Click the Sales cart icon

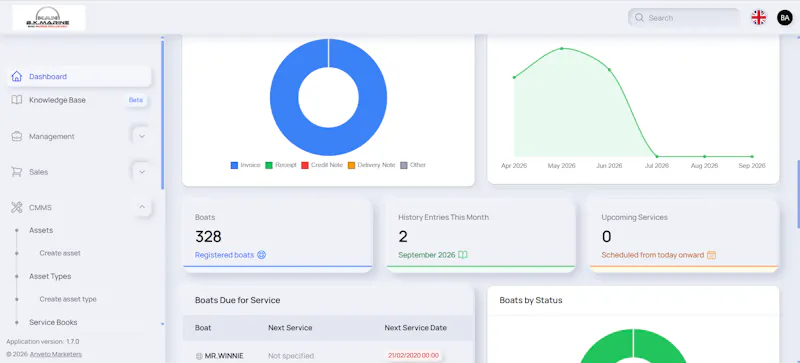[17, 172]
